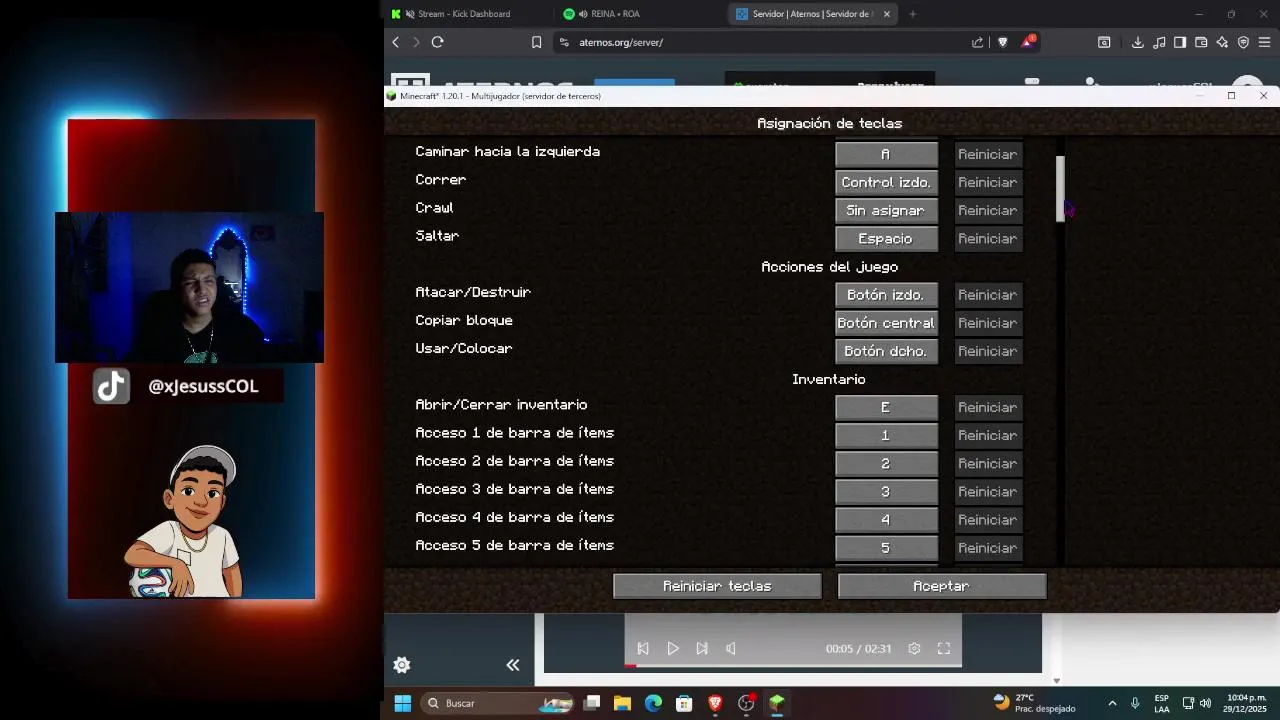Image resolution: width=1280 pixels, height=720 pixels.
Task: Open site info icon beside aternos.org URL
Action: coord(564,42)
